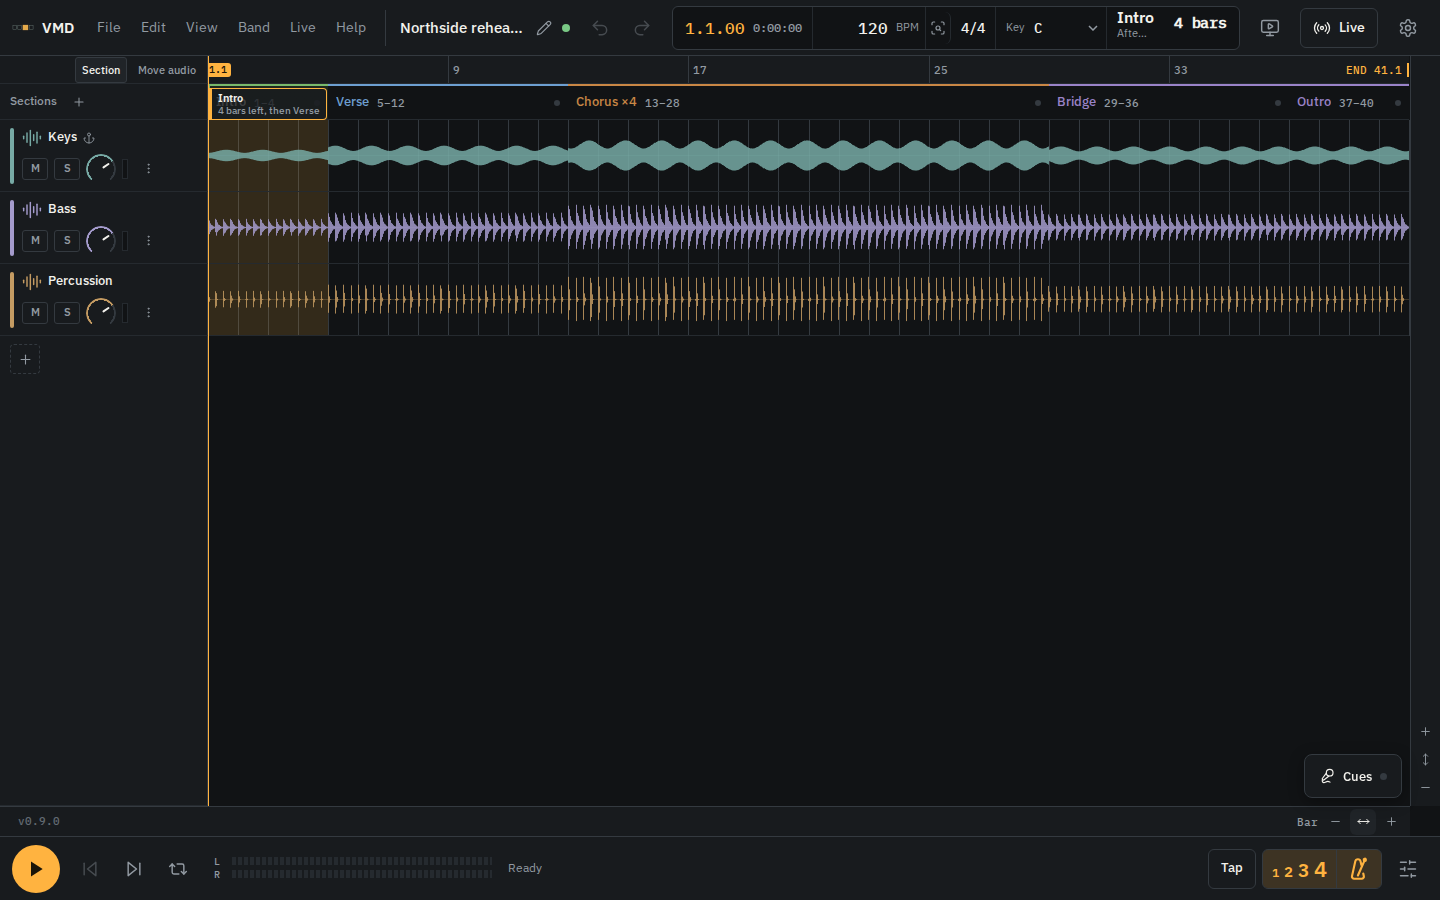Click the Northside rehearsal project title

click(x=461, y=28)
